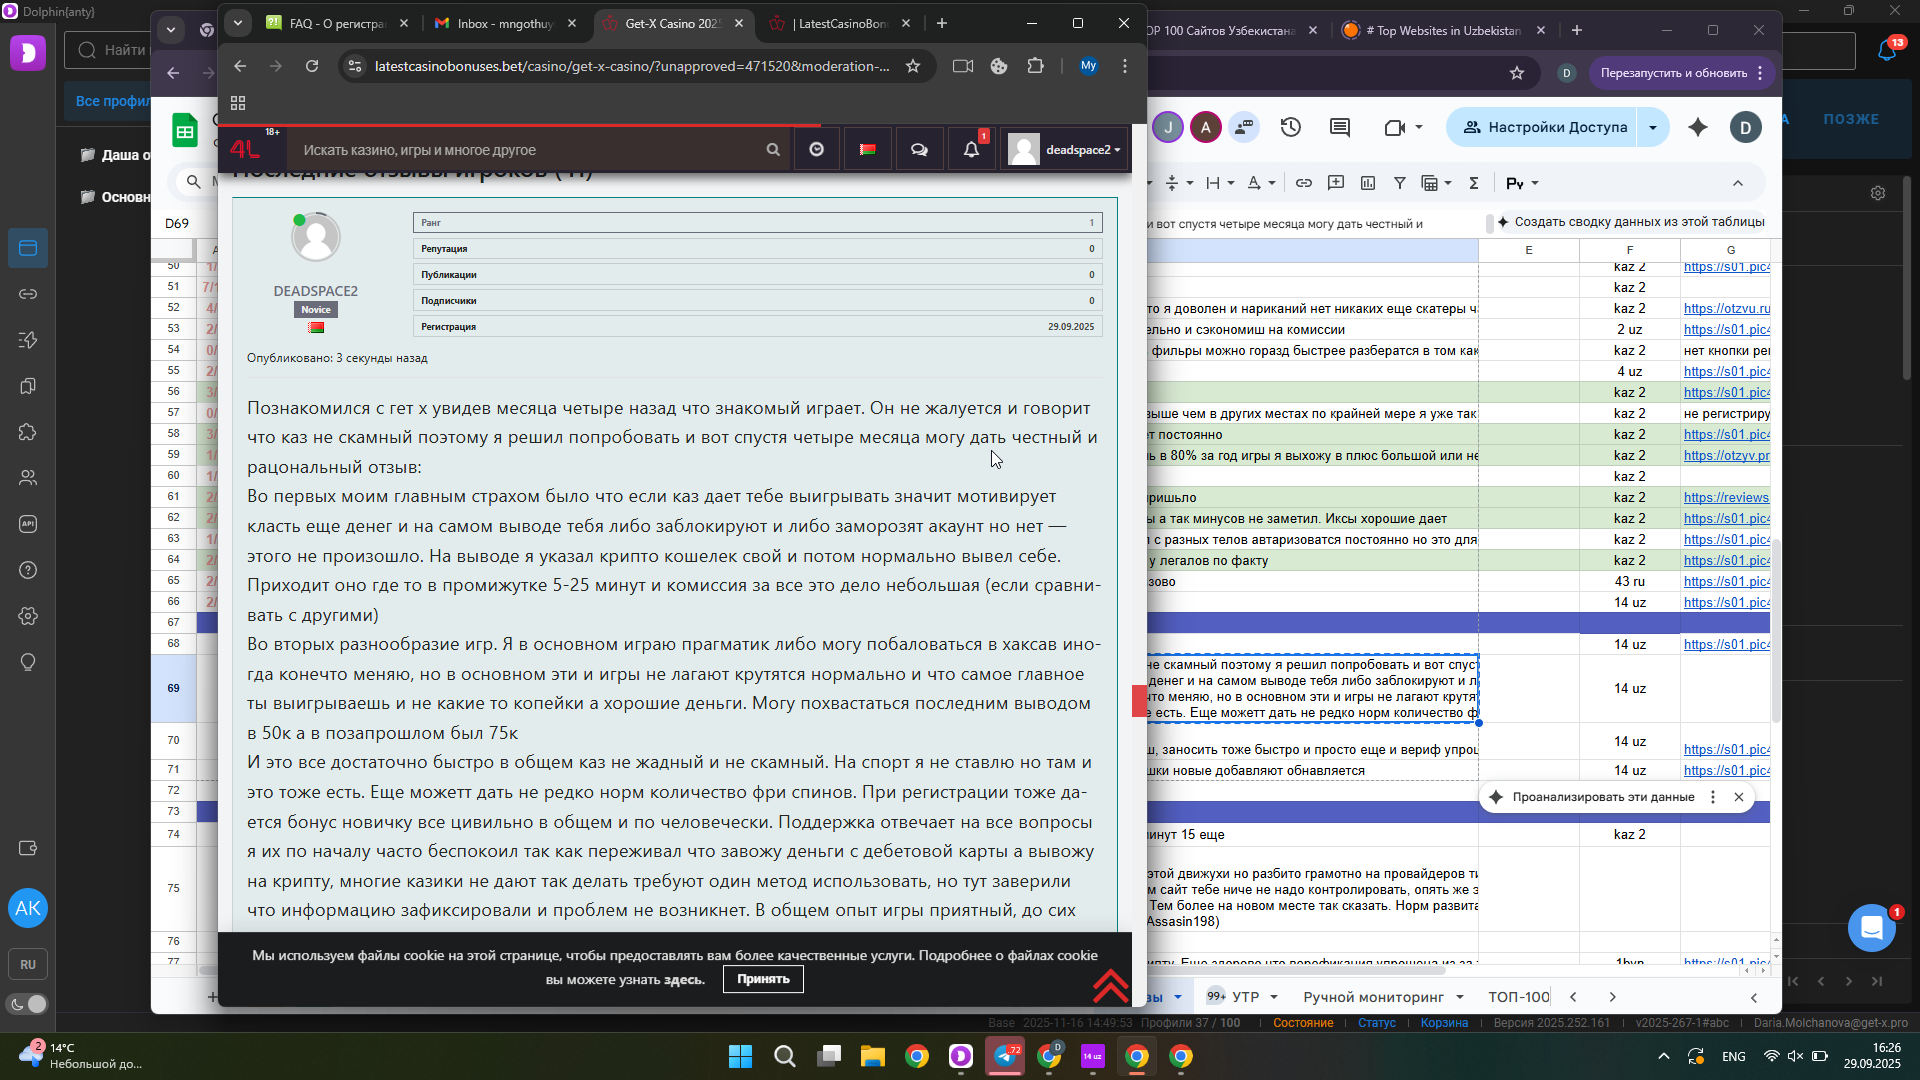This screenshot has width=1920, height=1080.
Task: Click the address bar URL of latestcasinobonuses
Action: coord(631,66)
